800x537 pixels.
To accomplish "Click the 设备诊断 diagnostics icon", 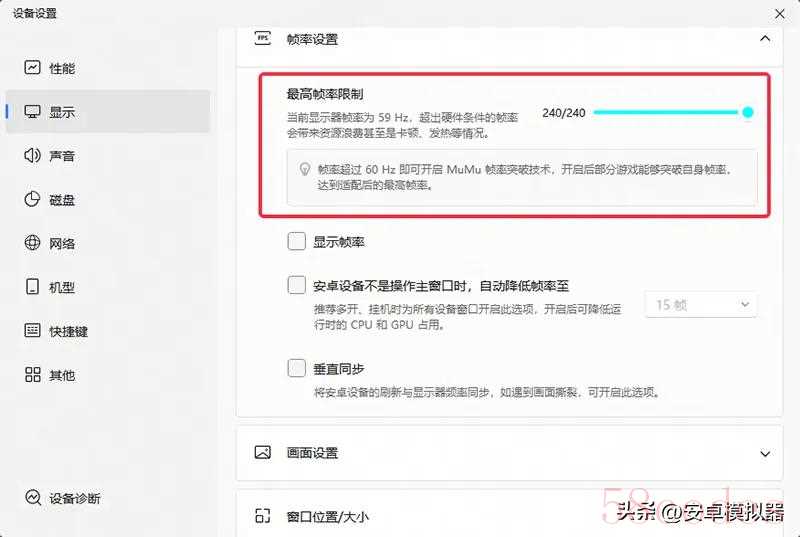I will click(33, 498).
